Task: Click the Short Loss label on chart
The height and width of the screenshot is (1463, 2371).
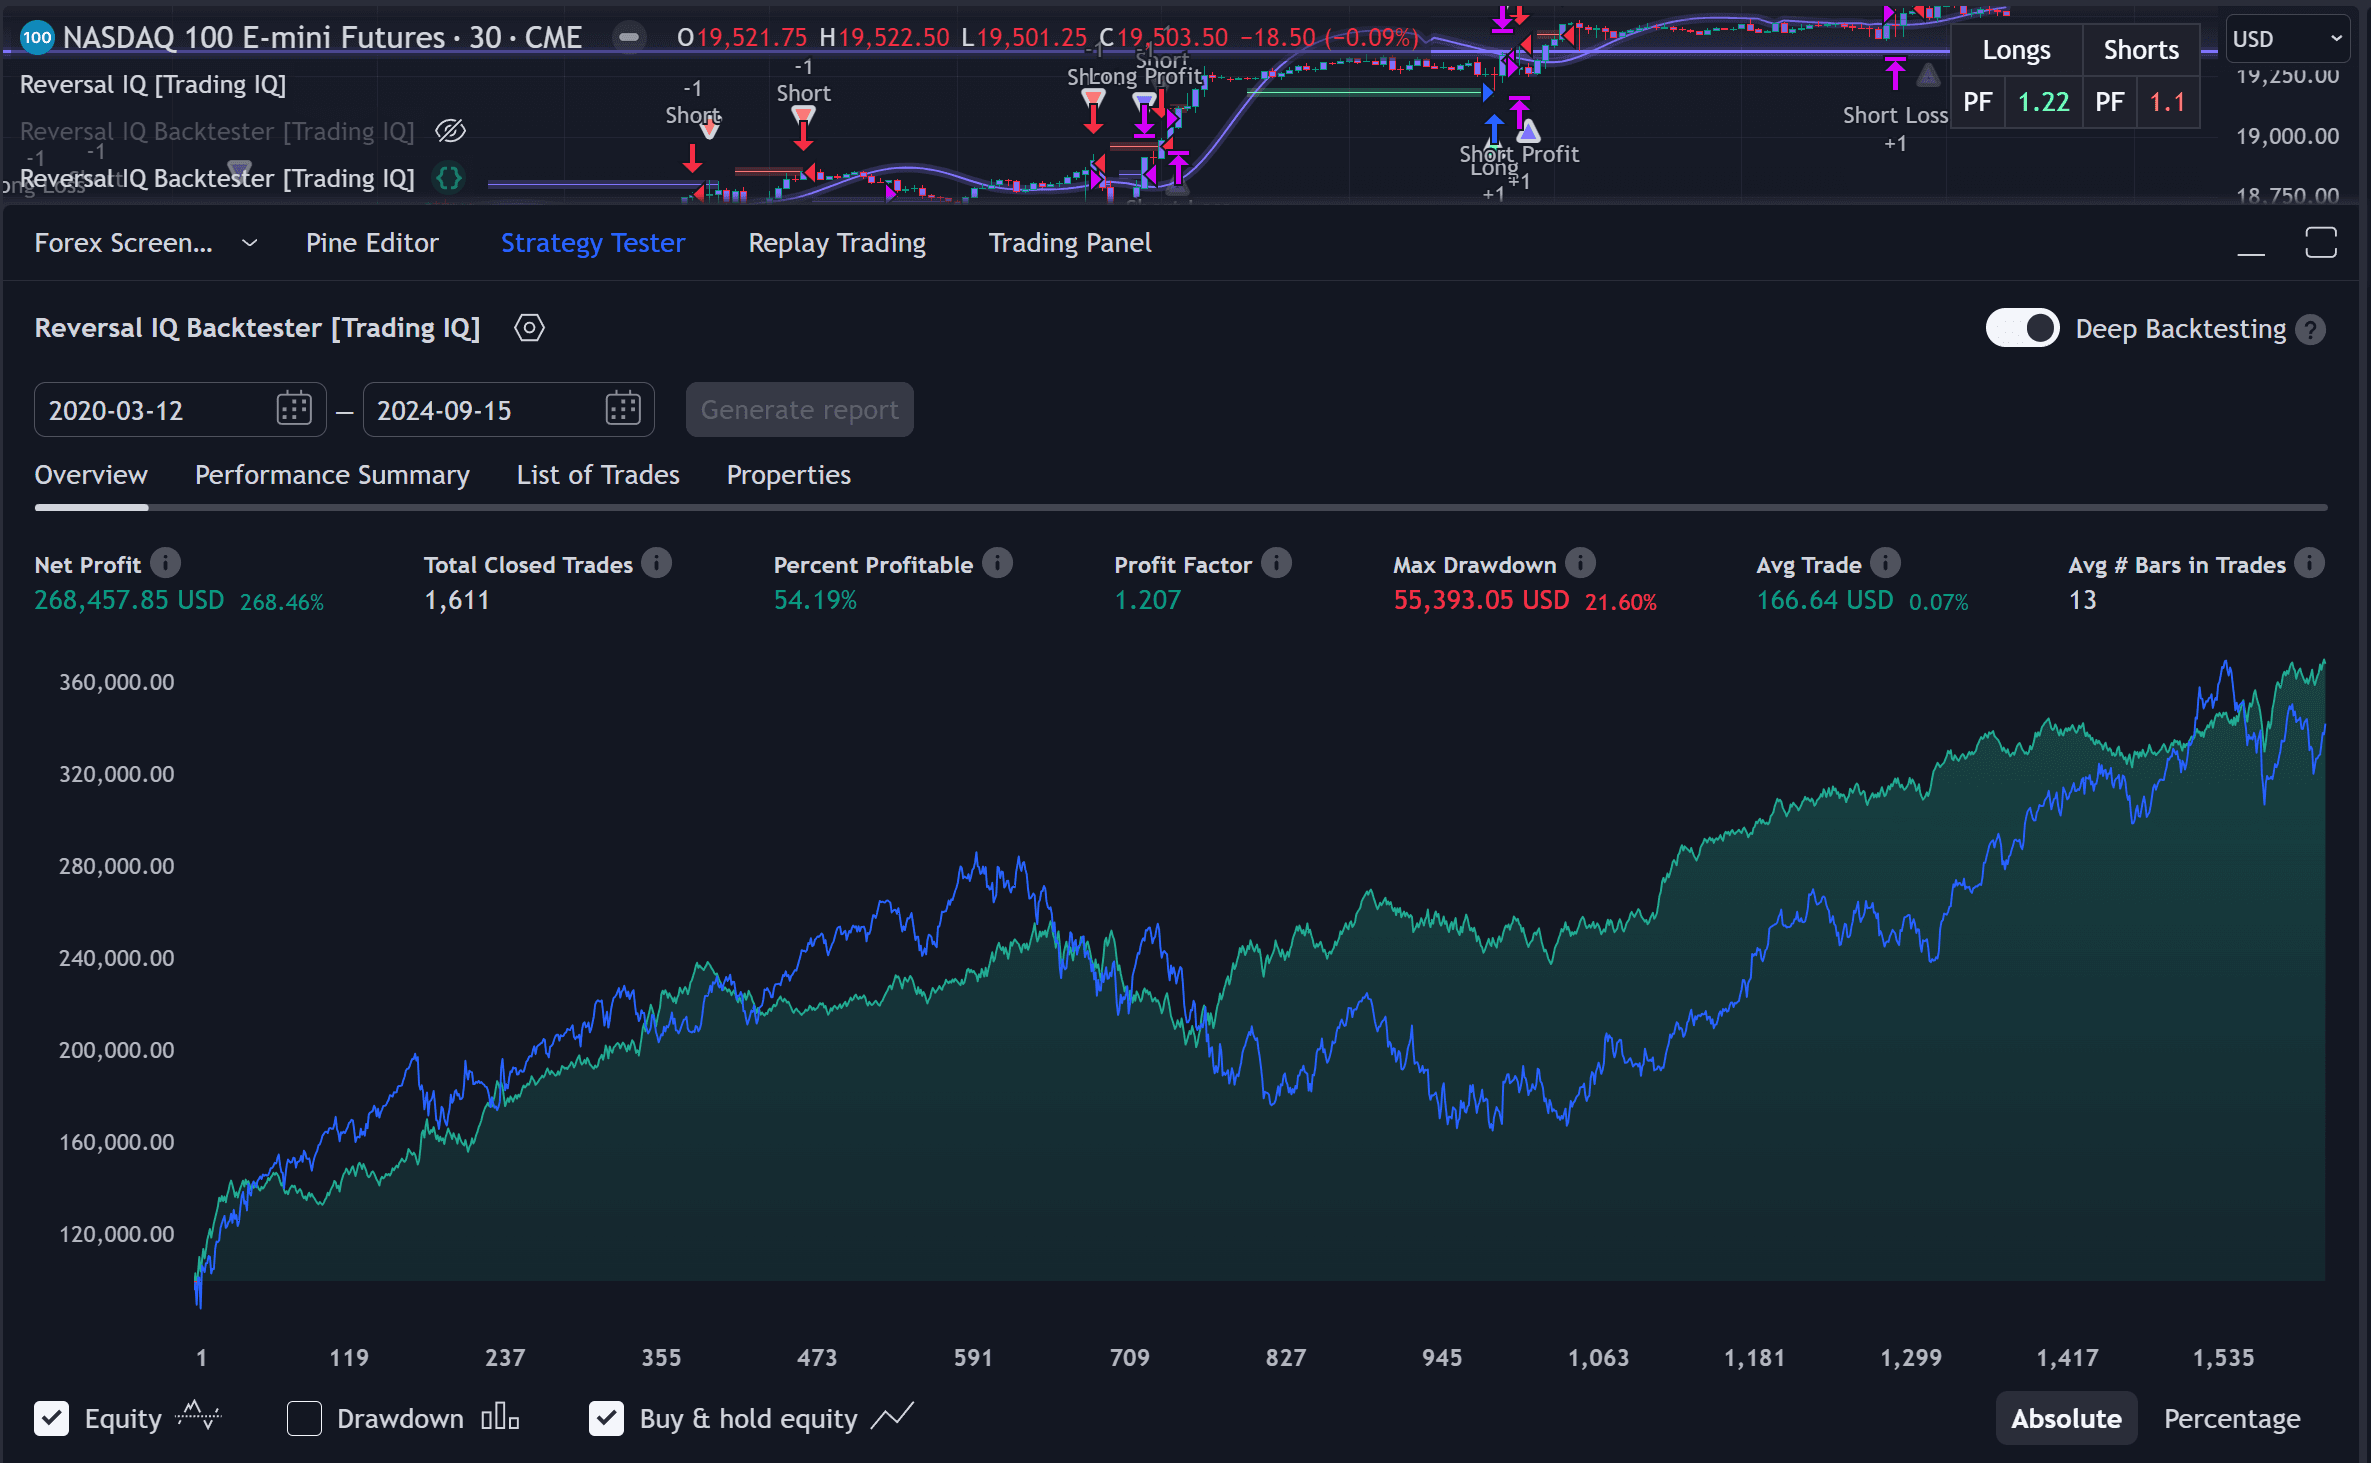Action: coord(1895,115)
